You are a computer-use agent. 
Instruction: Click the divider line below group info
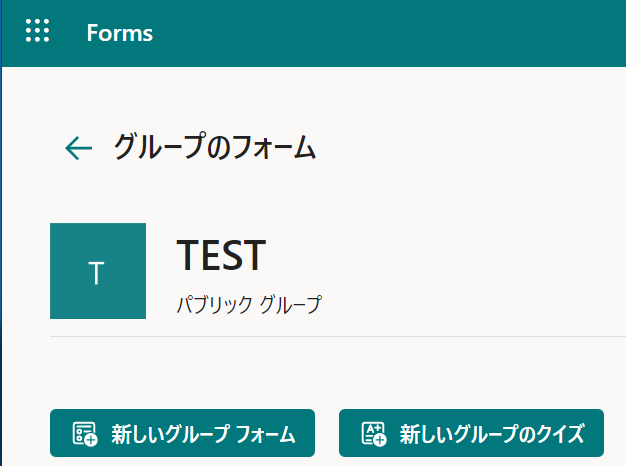tap(330, 337)
